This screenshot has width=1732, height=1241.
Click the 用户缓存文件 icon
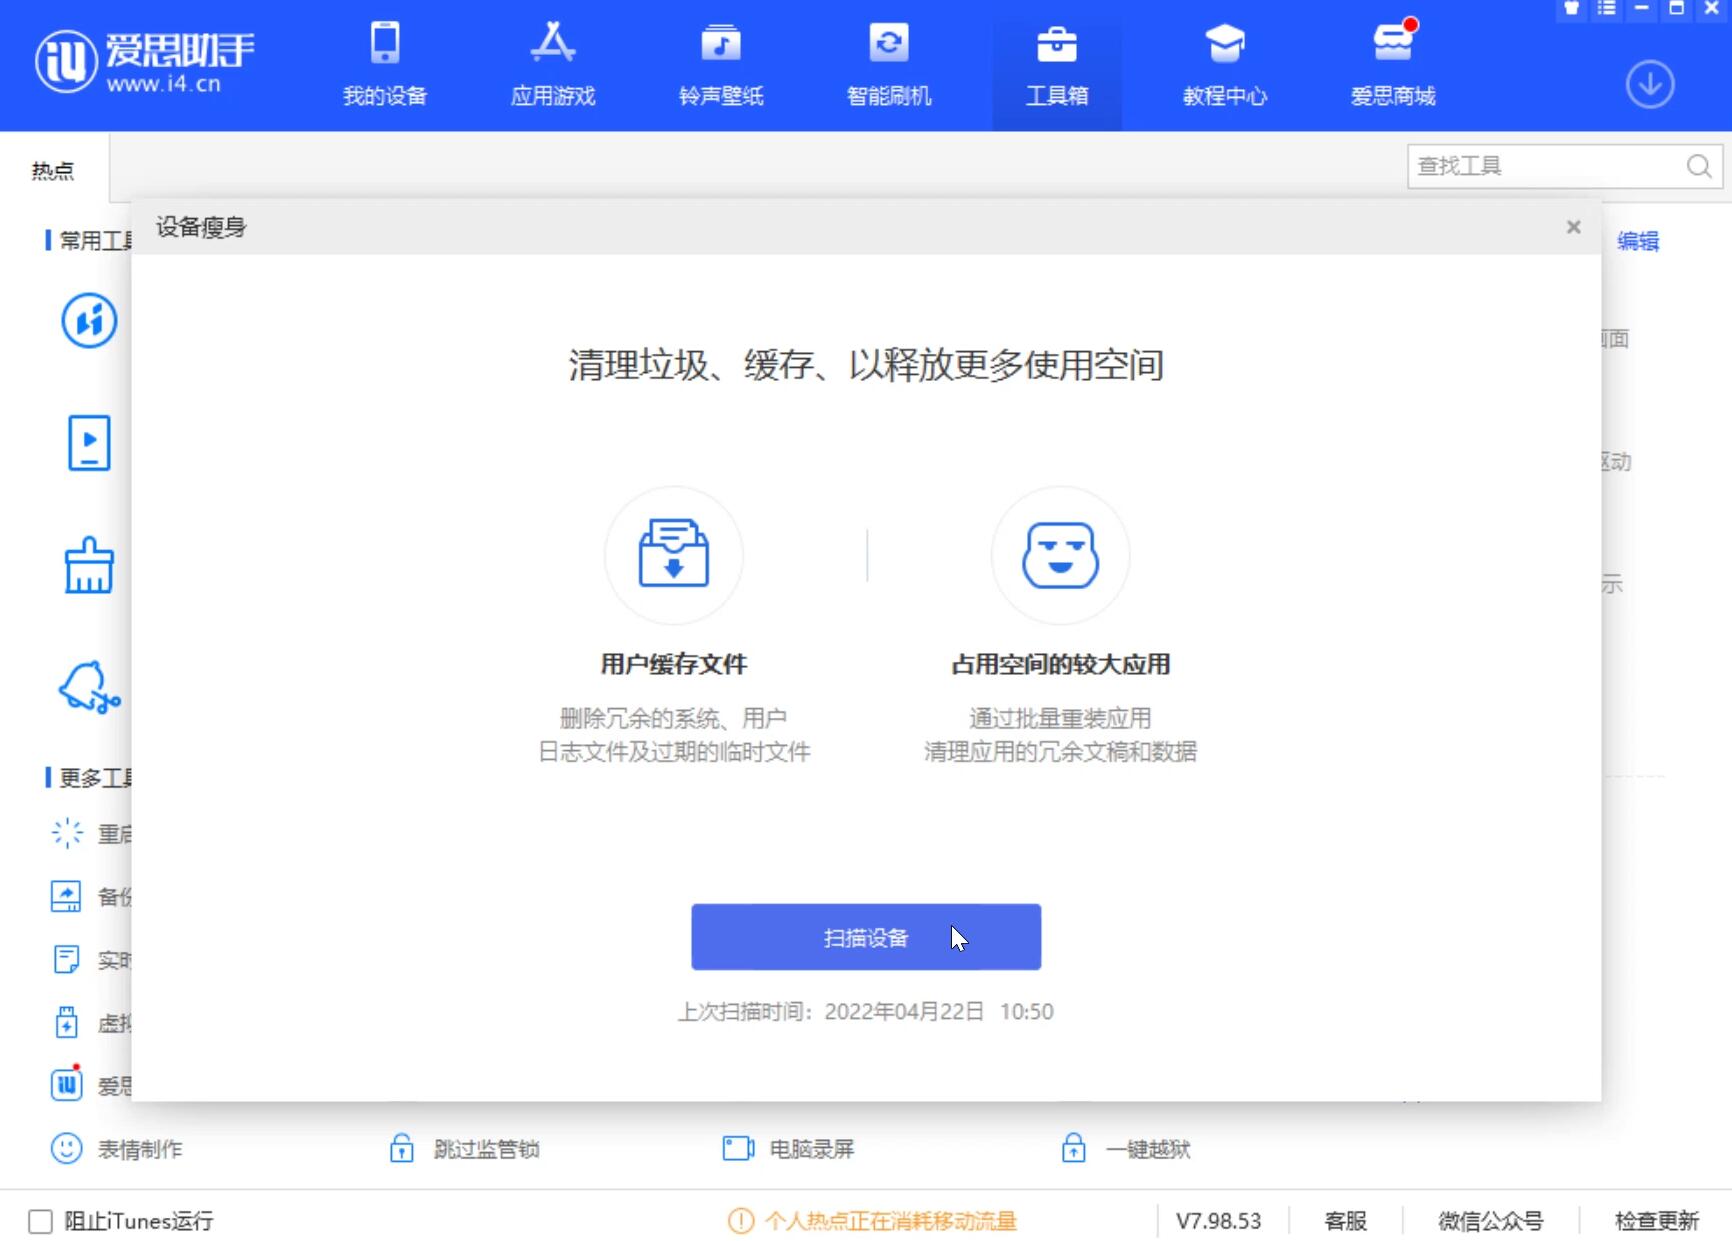(x=674, y=555)
